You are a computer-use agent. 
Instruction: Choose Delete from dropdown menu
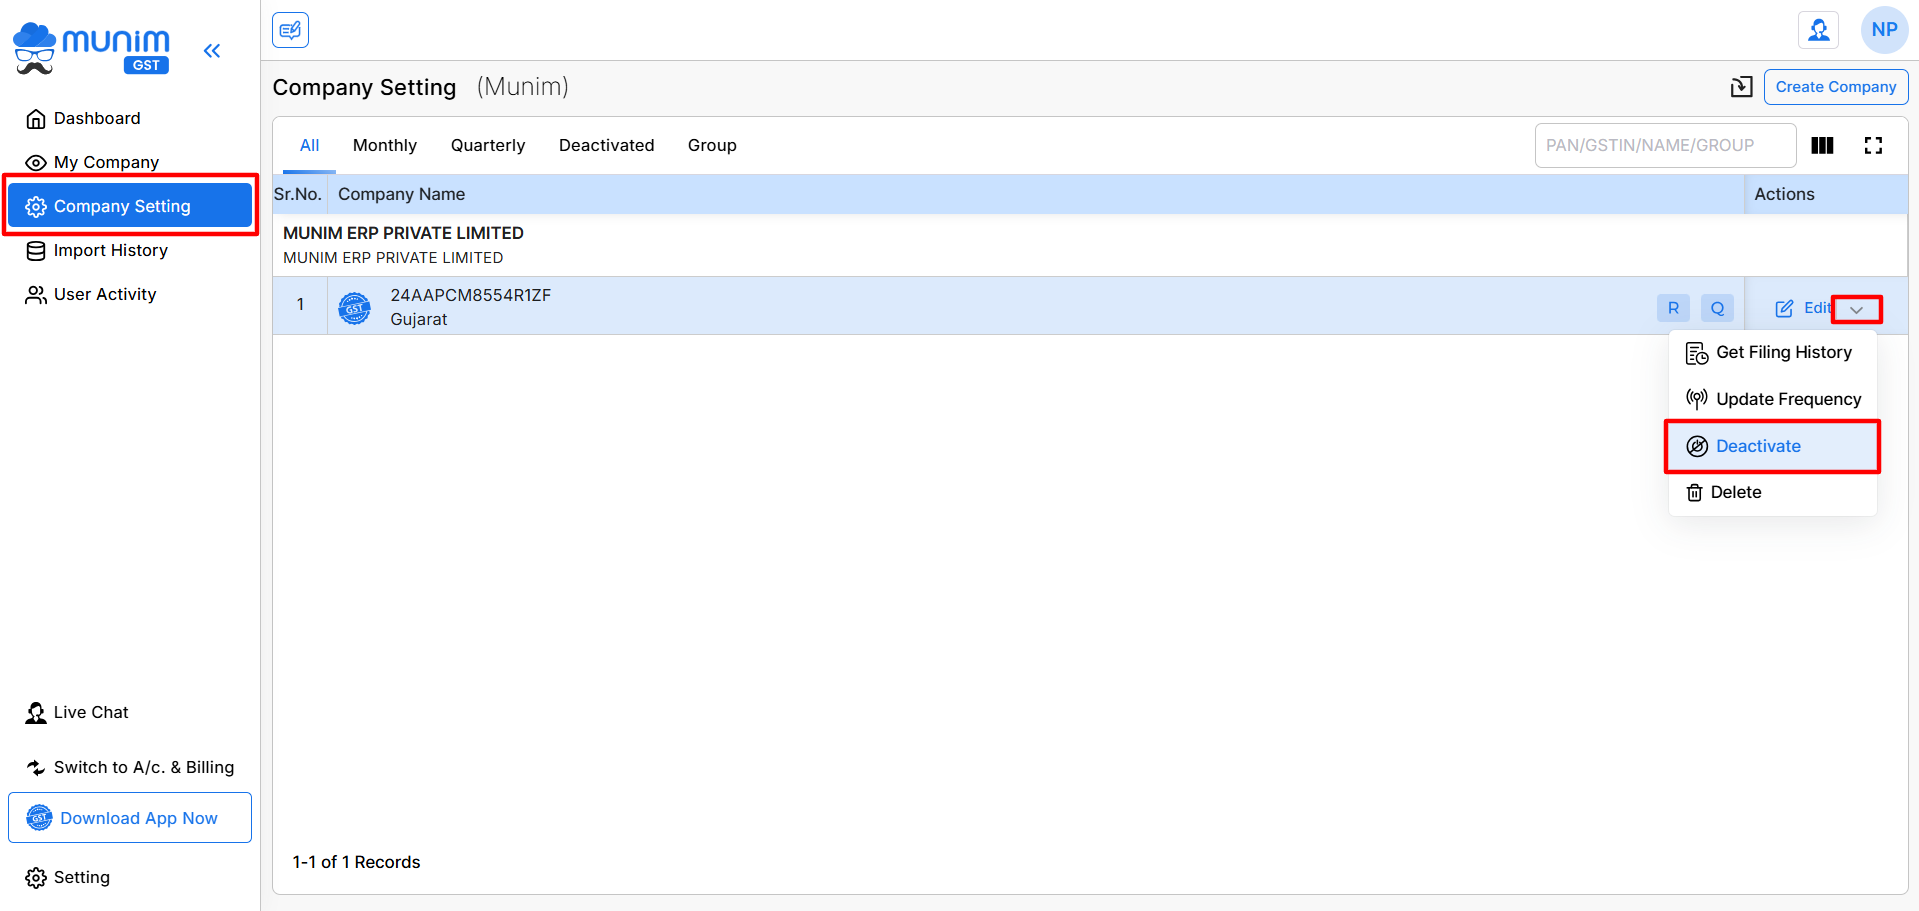(1772, 492)
